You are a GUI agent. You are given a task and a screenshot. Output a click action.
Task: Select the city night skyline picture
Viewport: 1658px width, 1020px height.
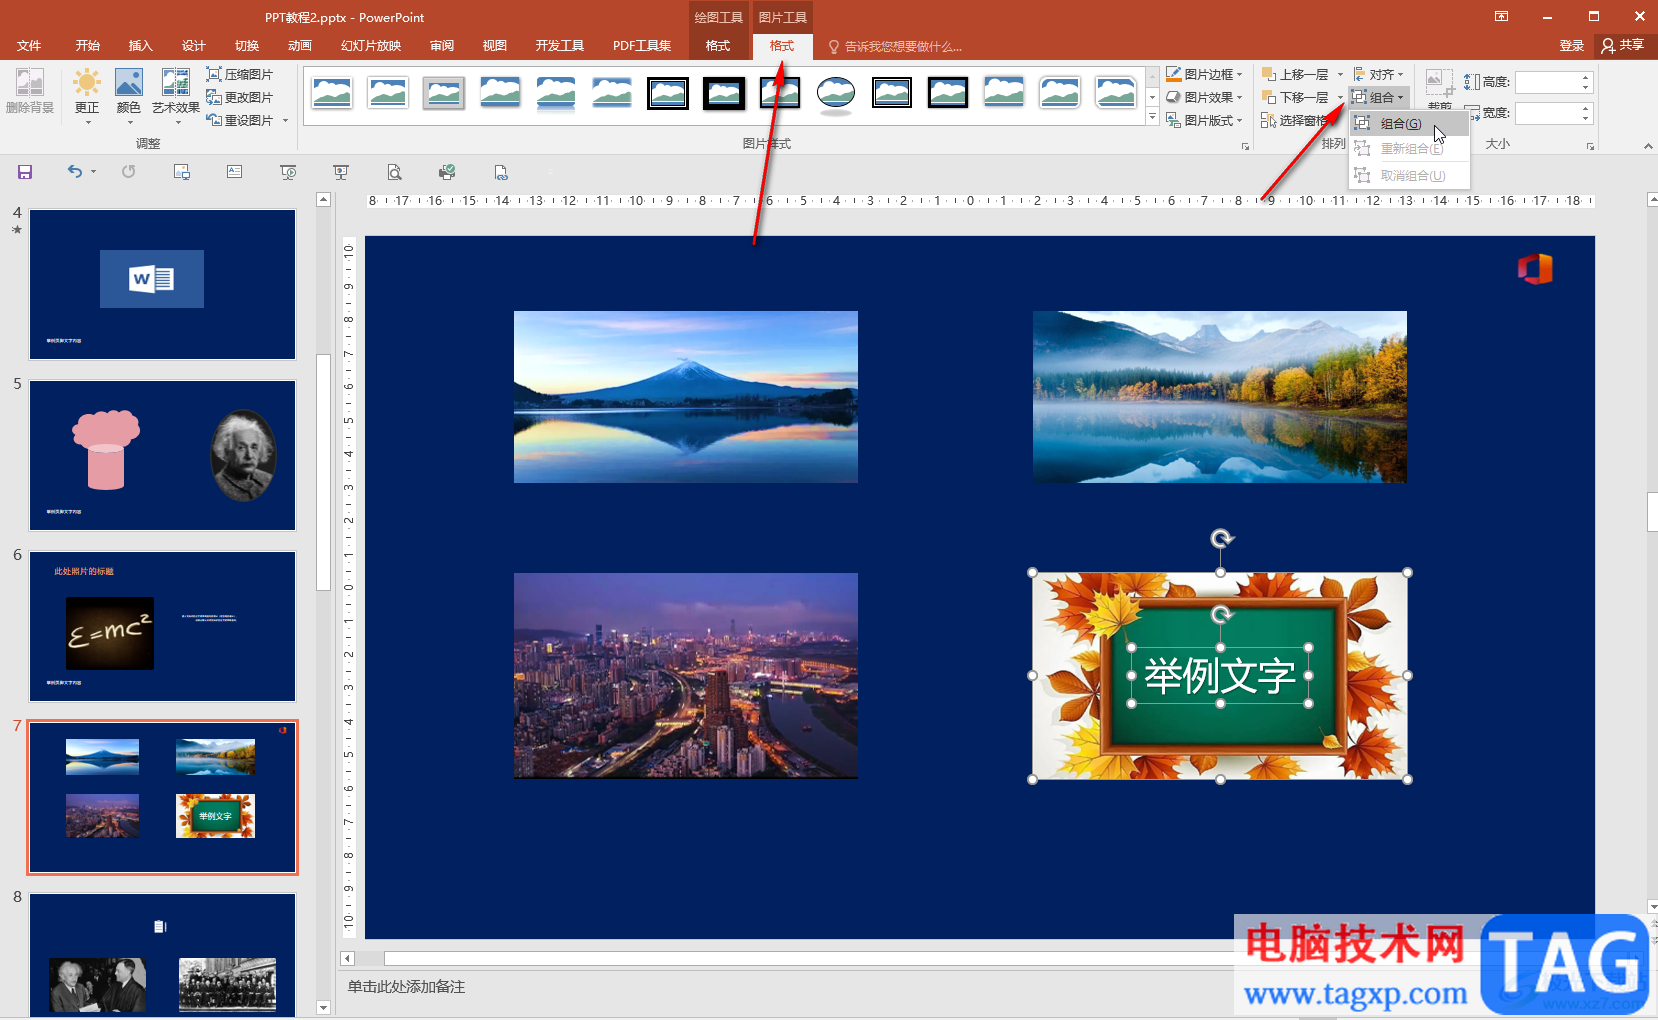point(686,676)
